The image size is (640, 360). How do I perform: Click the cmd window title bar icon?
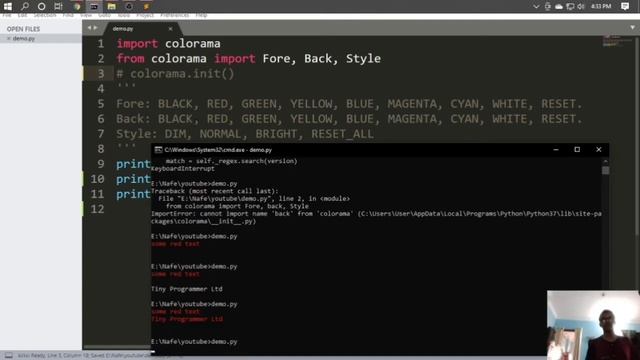tap(158, 150)
